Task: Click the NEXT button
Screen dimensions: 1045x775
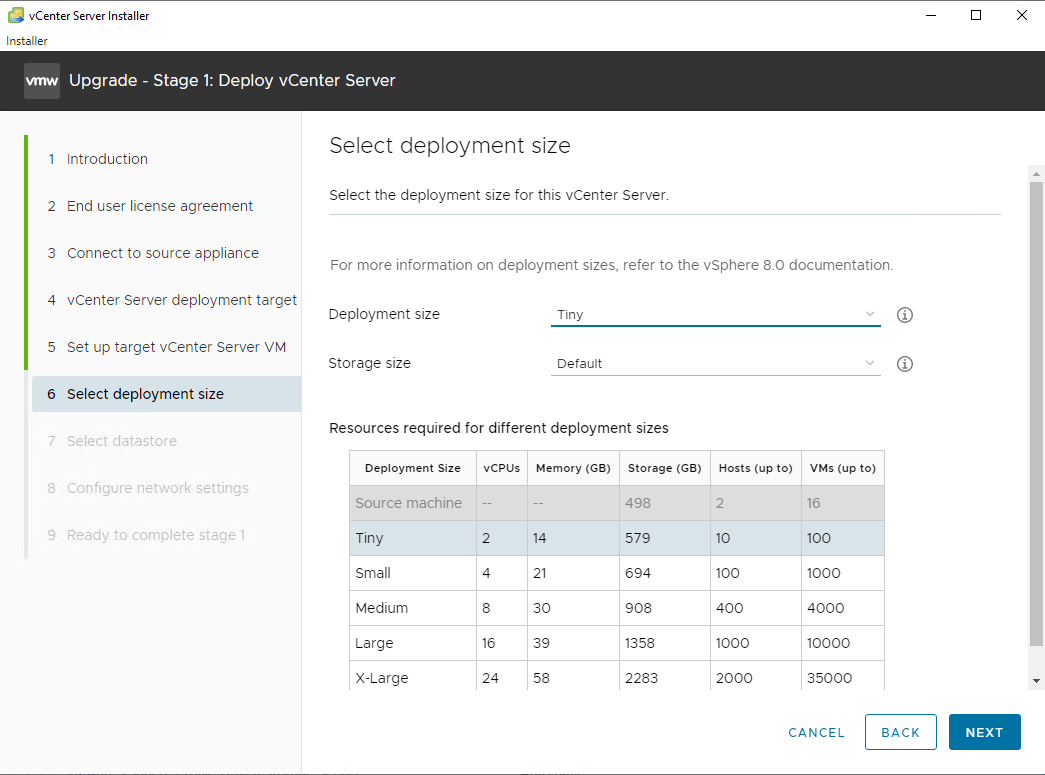Action: click(x=984, y=732)
